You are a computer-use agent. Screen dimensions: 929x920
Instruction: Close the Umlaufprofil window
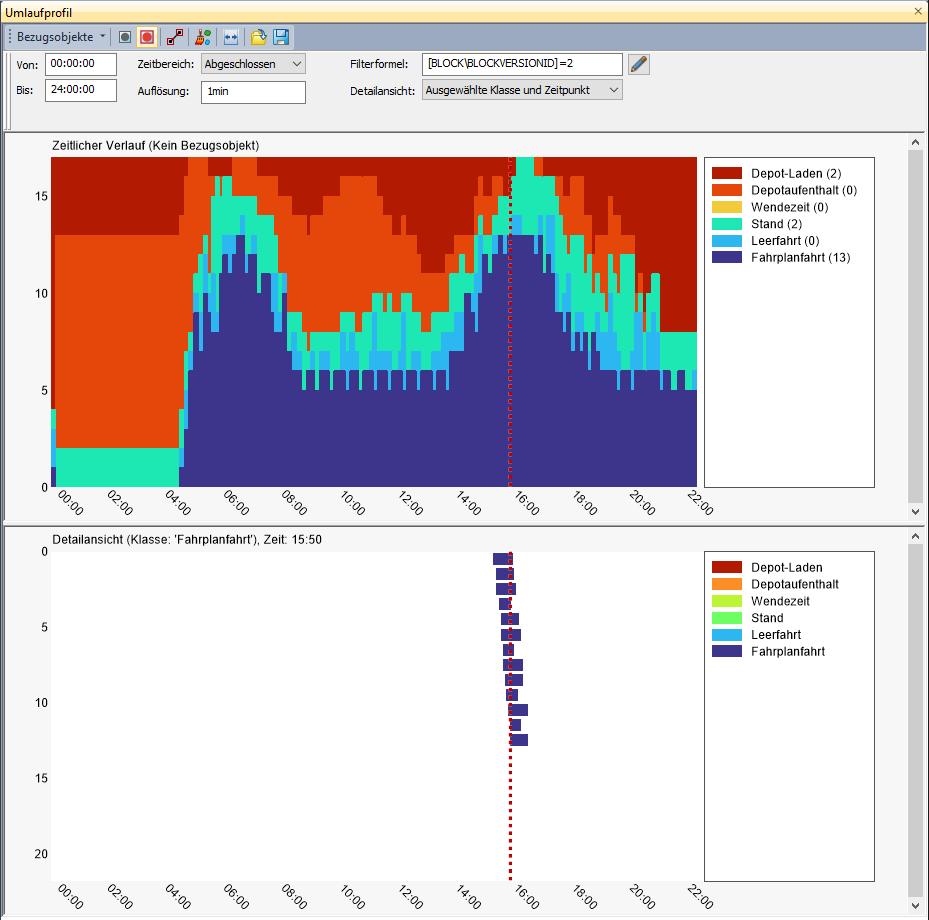point(918,11)
